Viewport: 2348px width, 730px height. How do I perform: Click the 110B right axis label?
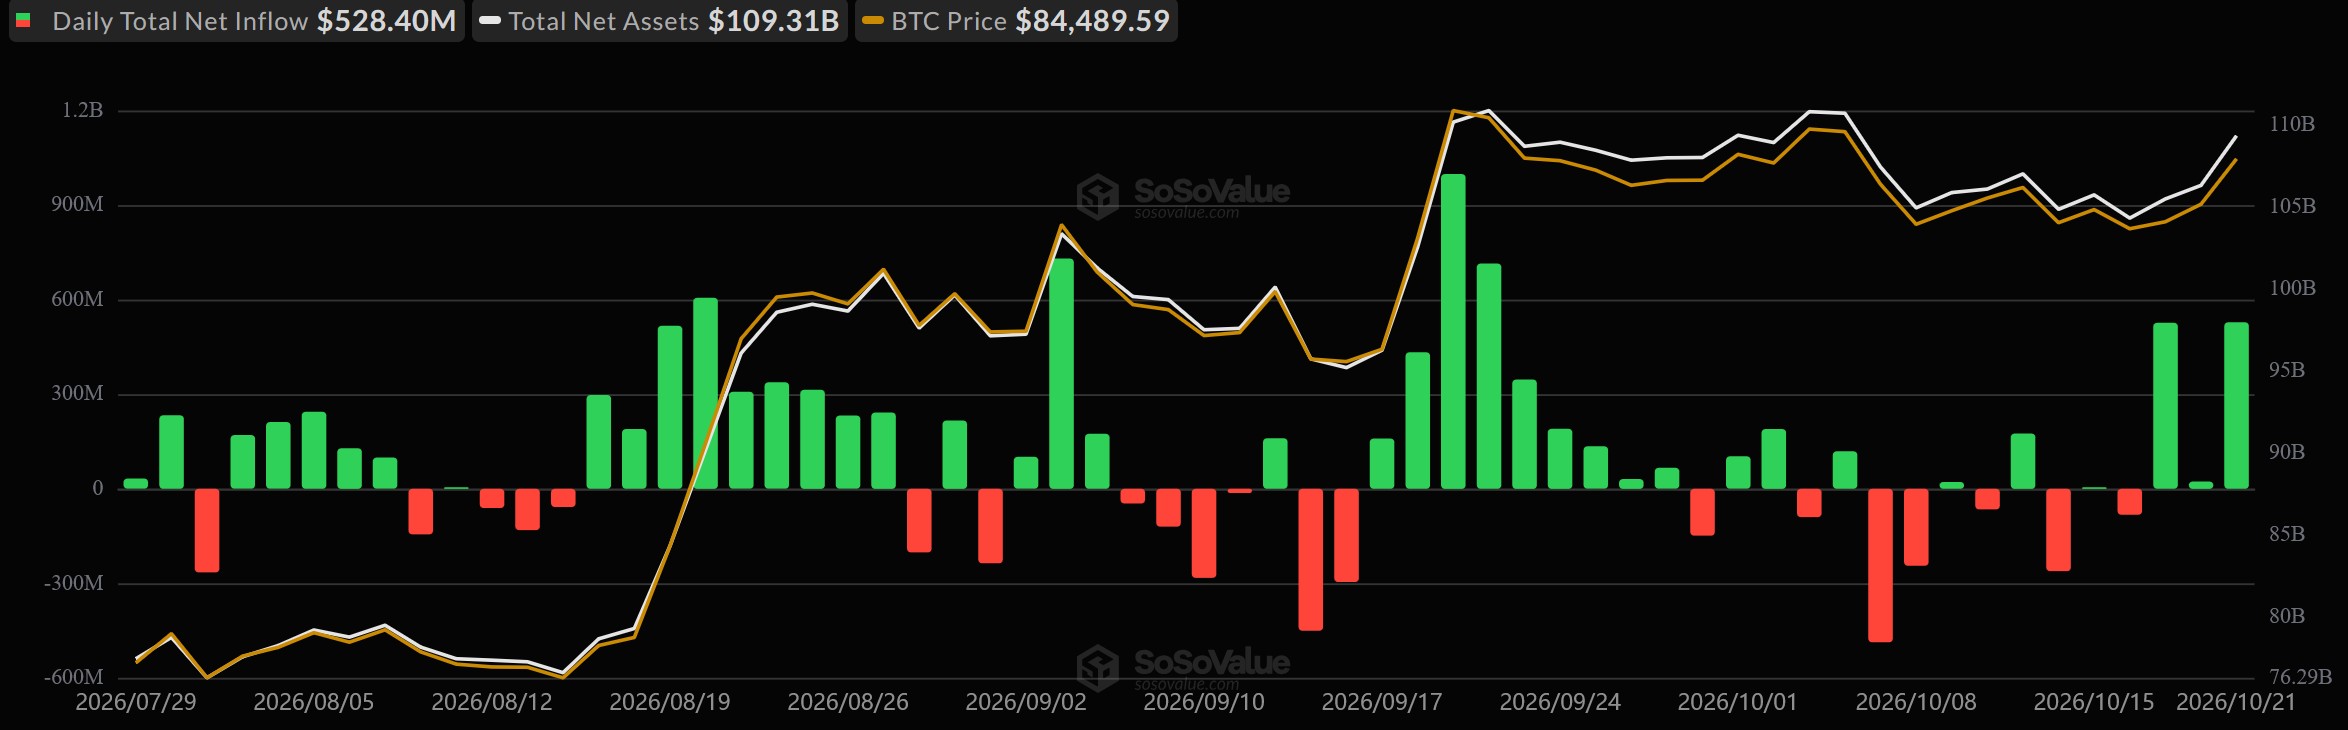2292,124
